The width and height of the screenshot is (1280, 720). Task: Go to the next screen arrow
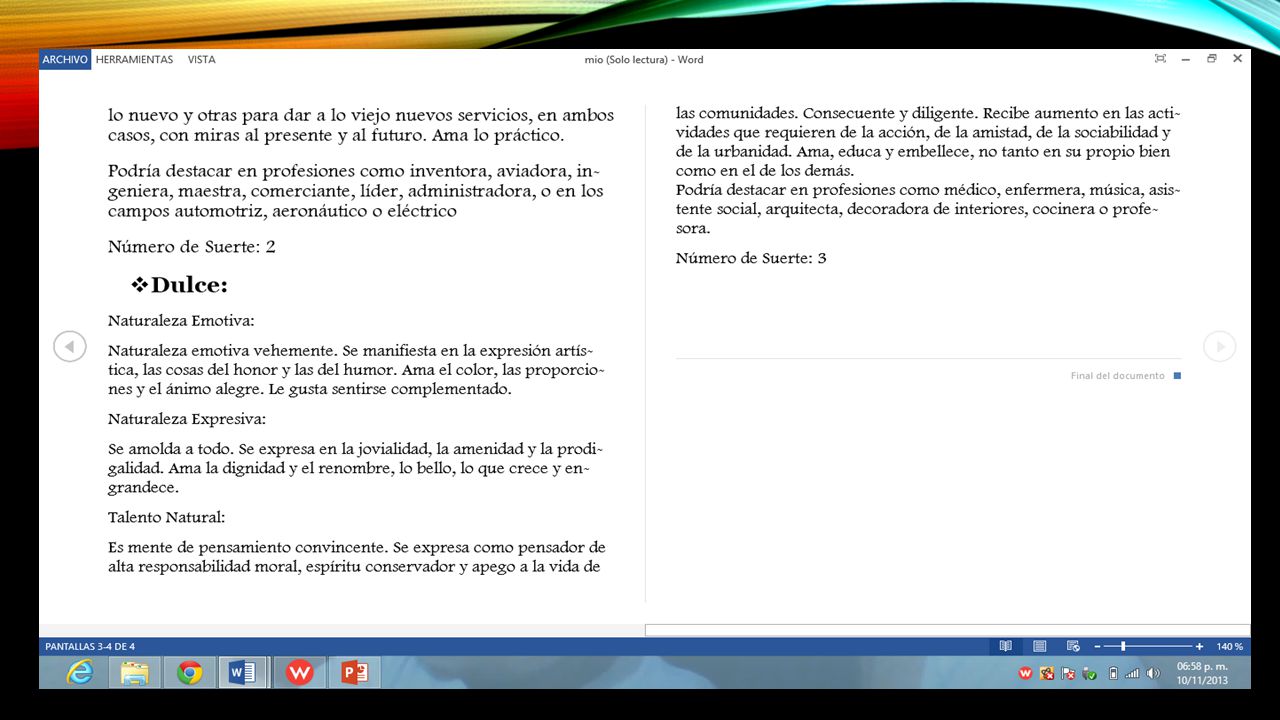click(x=1219, y=346)
